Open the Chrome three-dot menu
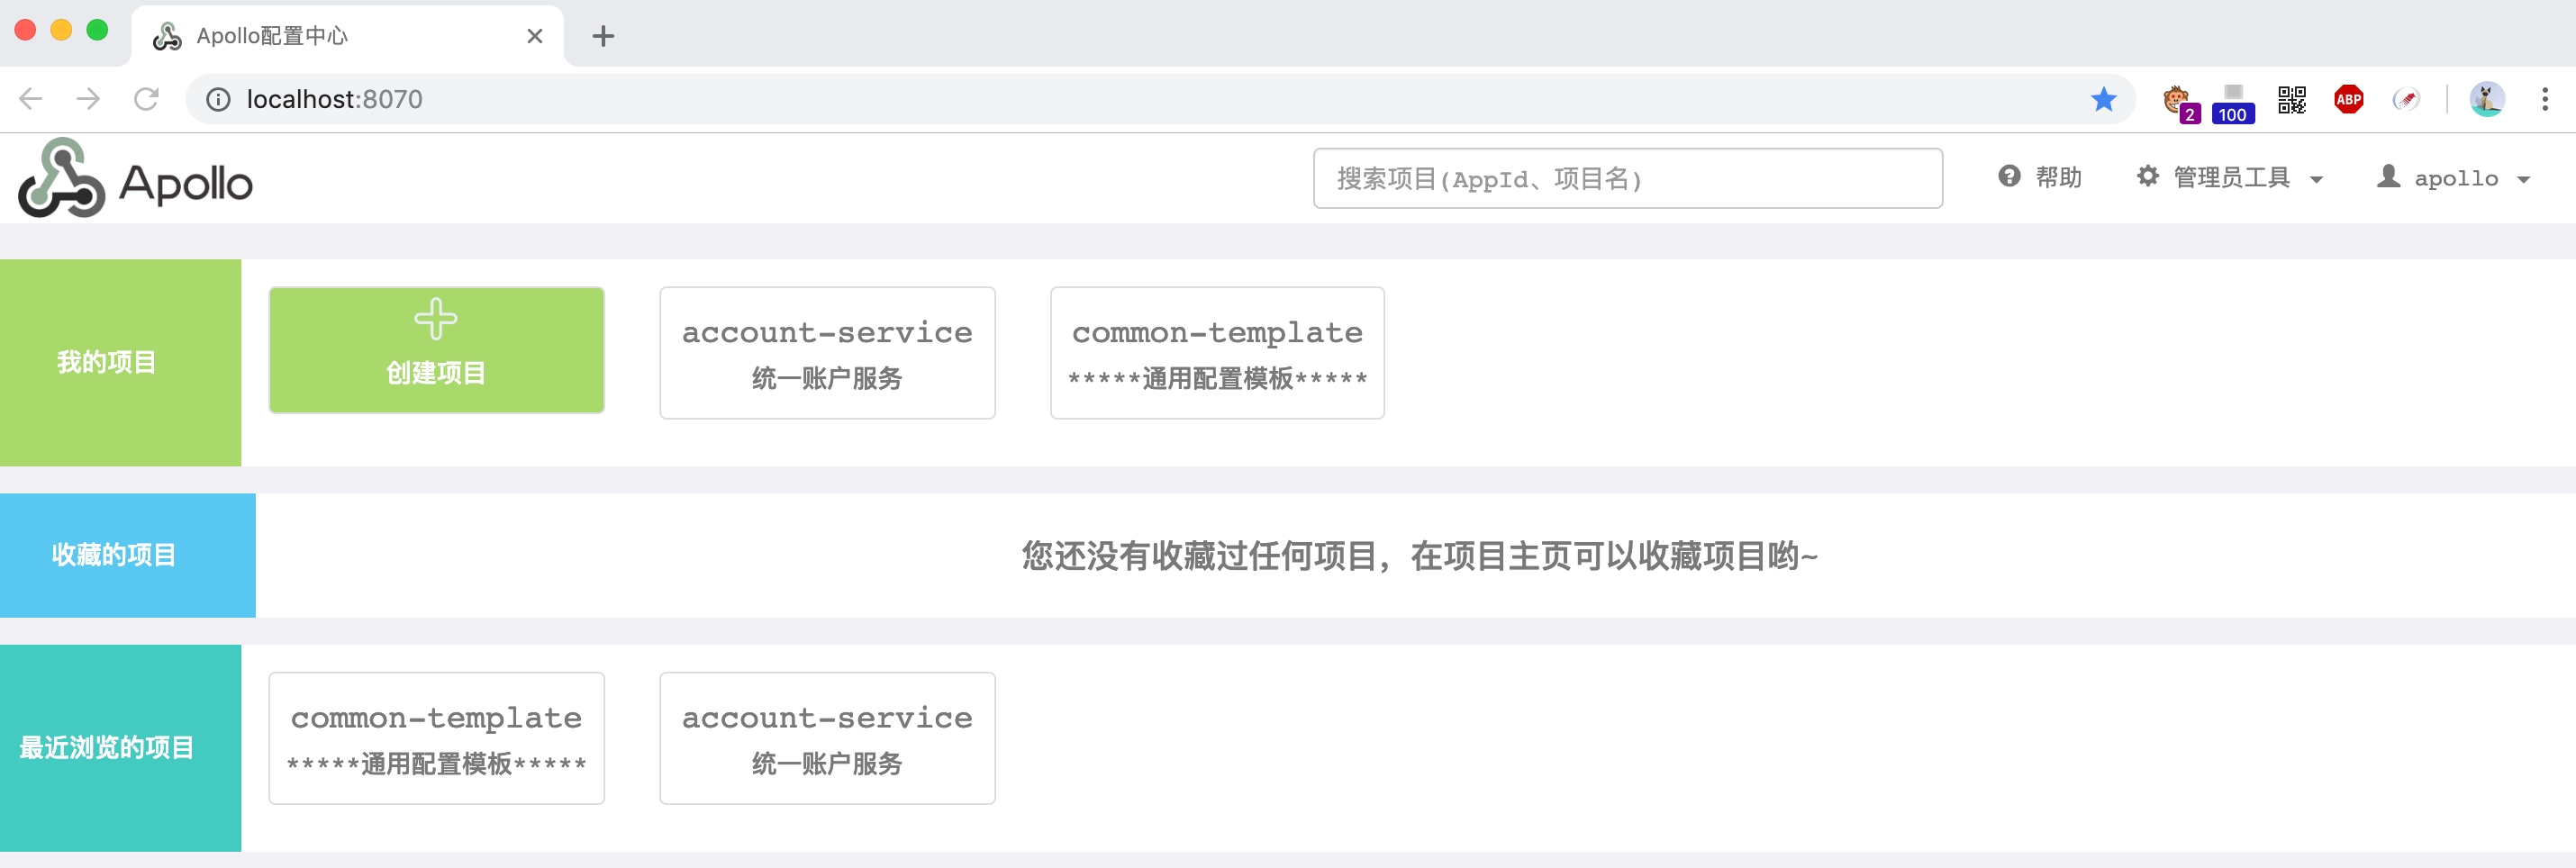 coord(2544,99)
